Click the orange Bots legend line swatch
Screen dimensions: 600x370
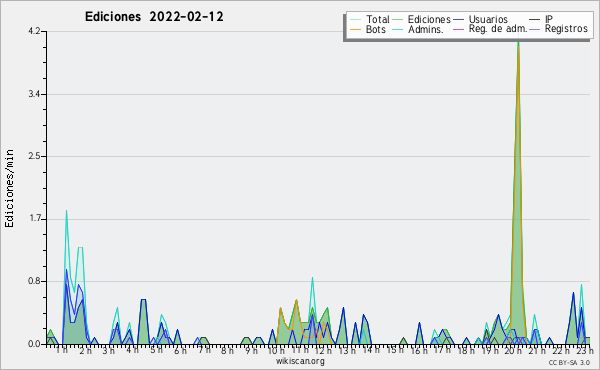click(355, 29)
